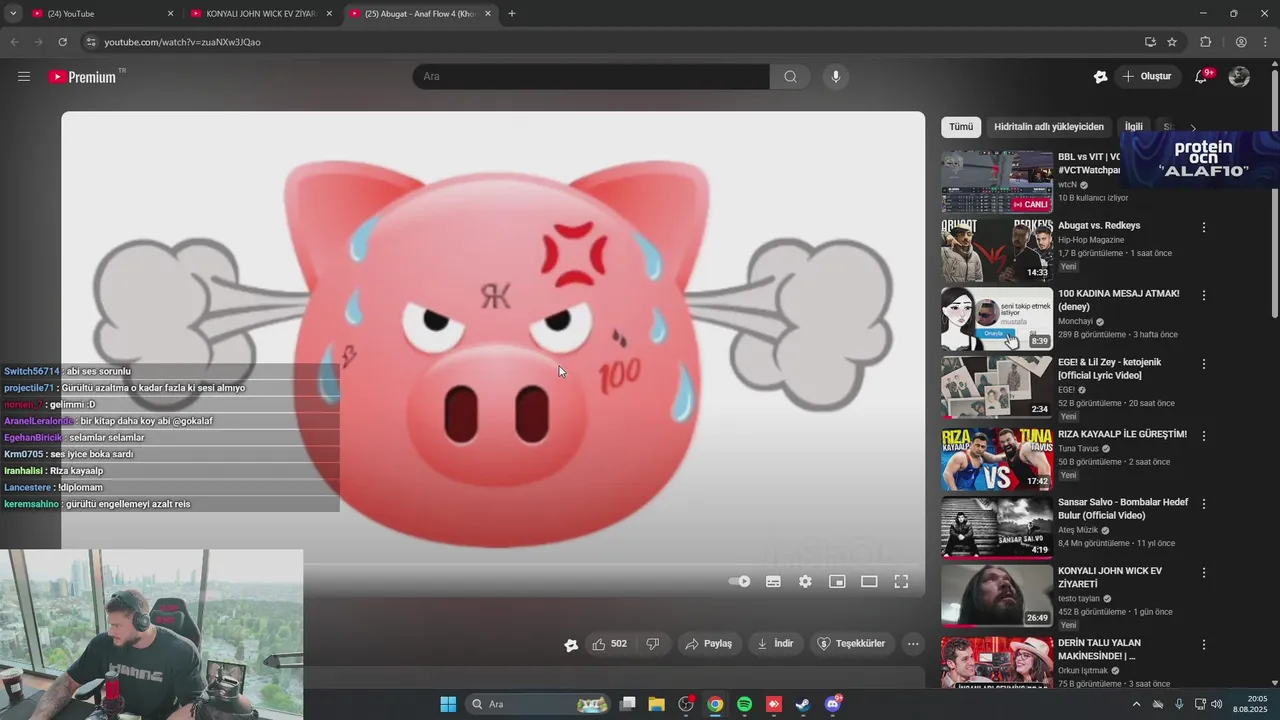Like the video showing 502 likes

(x=609, y=644)
